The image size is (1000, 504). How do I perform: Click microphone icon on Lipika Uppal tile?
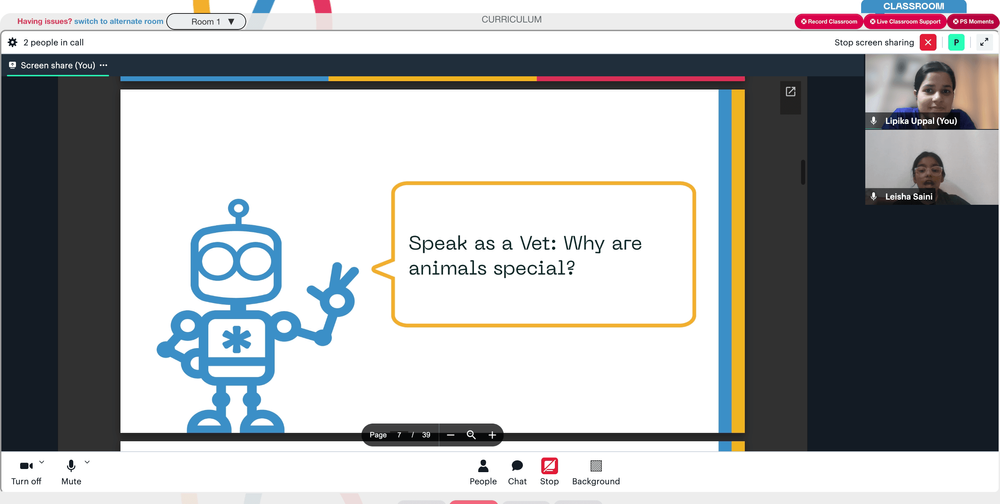pyautogui.click(x=874, y=121)
